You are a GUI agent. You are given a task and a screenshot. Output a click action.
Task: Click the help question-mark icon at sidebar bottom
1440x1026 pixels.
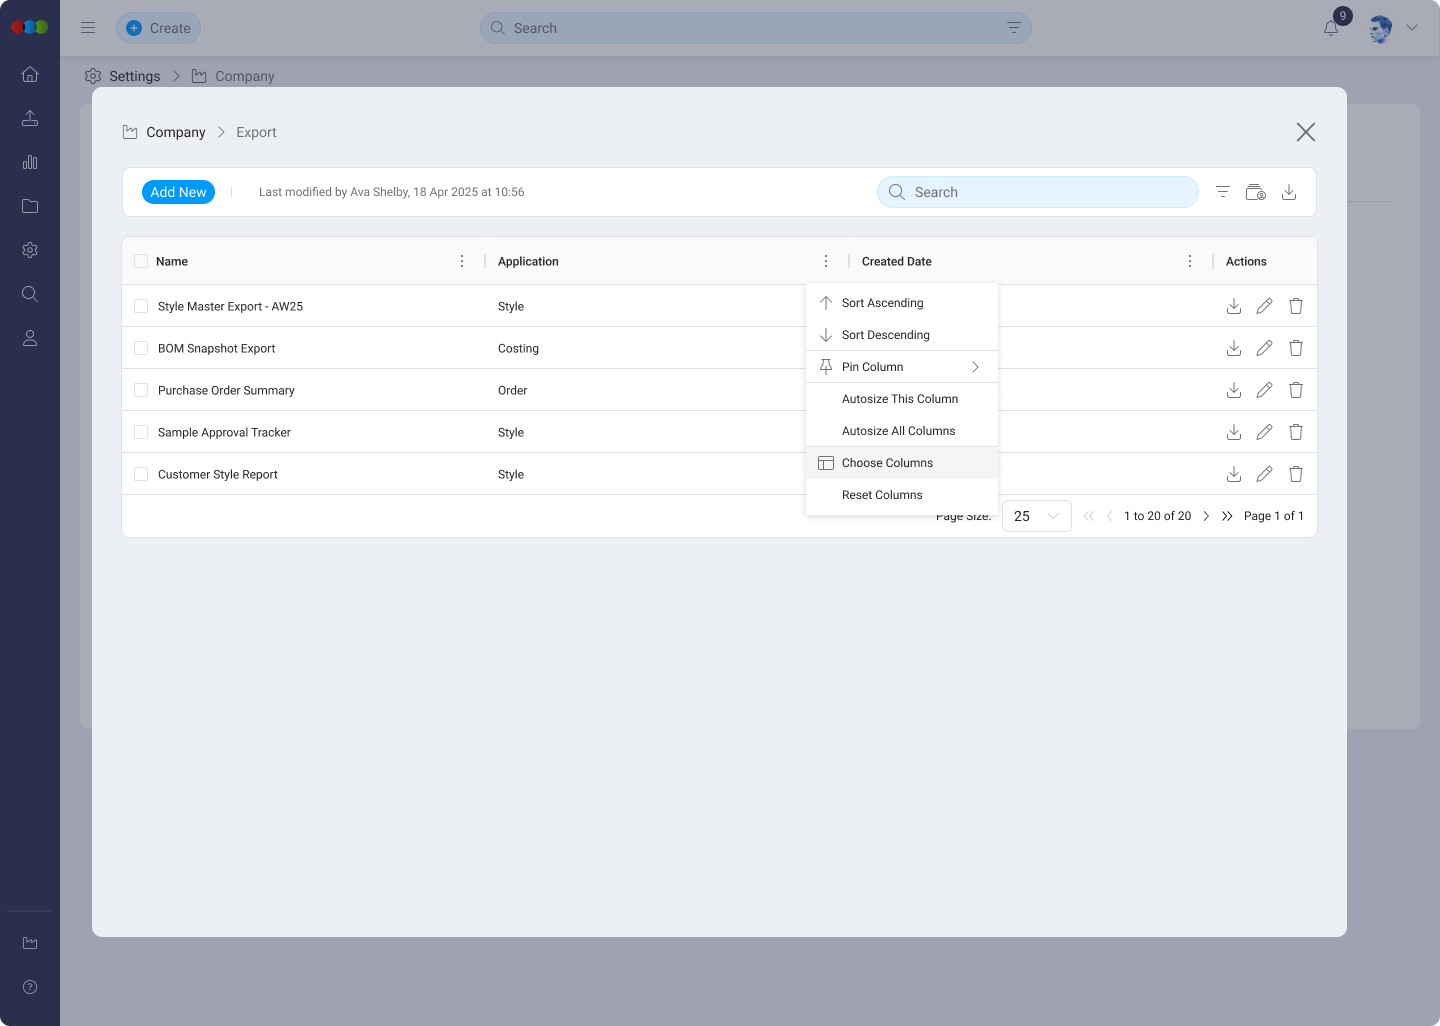[30, 987]
